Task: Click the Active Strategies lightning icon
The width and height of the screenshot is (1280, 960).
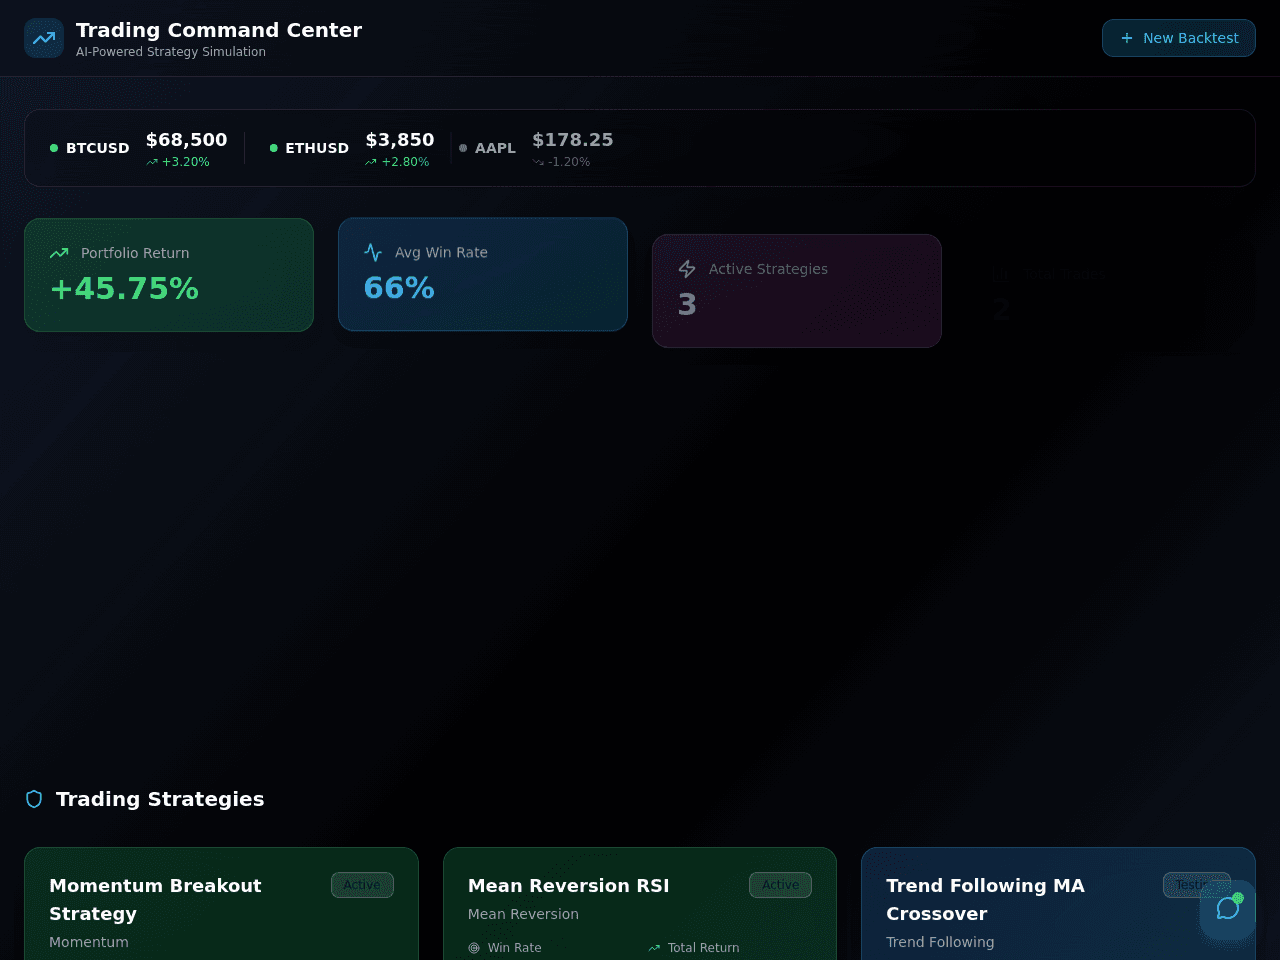Action: click(x=687, y=269)
